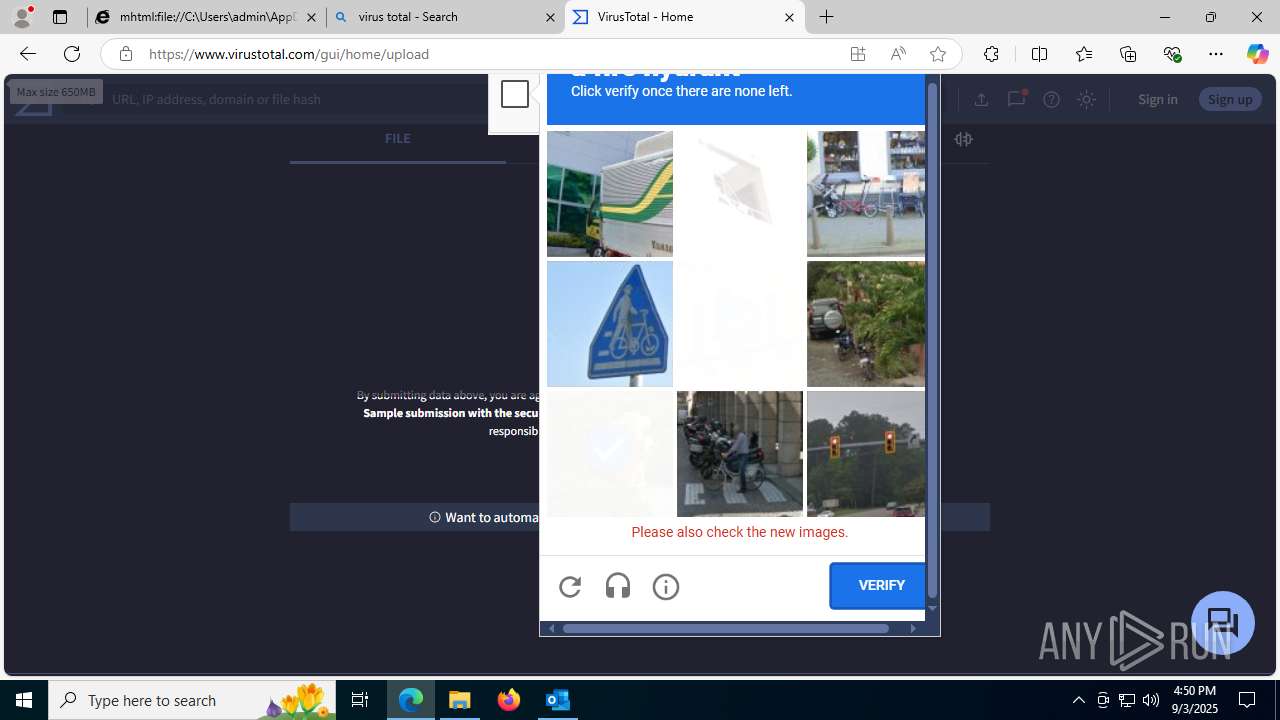Open the chat support bubble
This screenshot has height=720, width=1280.
pos(1223,623)
